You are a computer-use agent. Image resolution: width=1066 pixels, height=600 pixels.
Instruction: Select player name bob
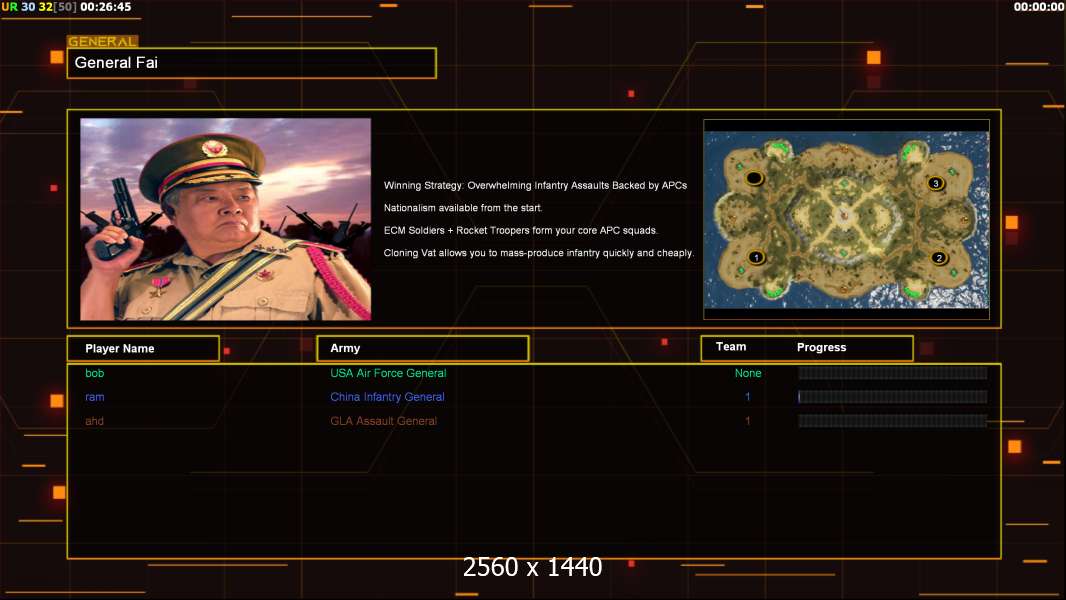click(x=94, y=373)
